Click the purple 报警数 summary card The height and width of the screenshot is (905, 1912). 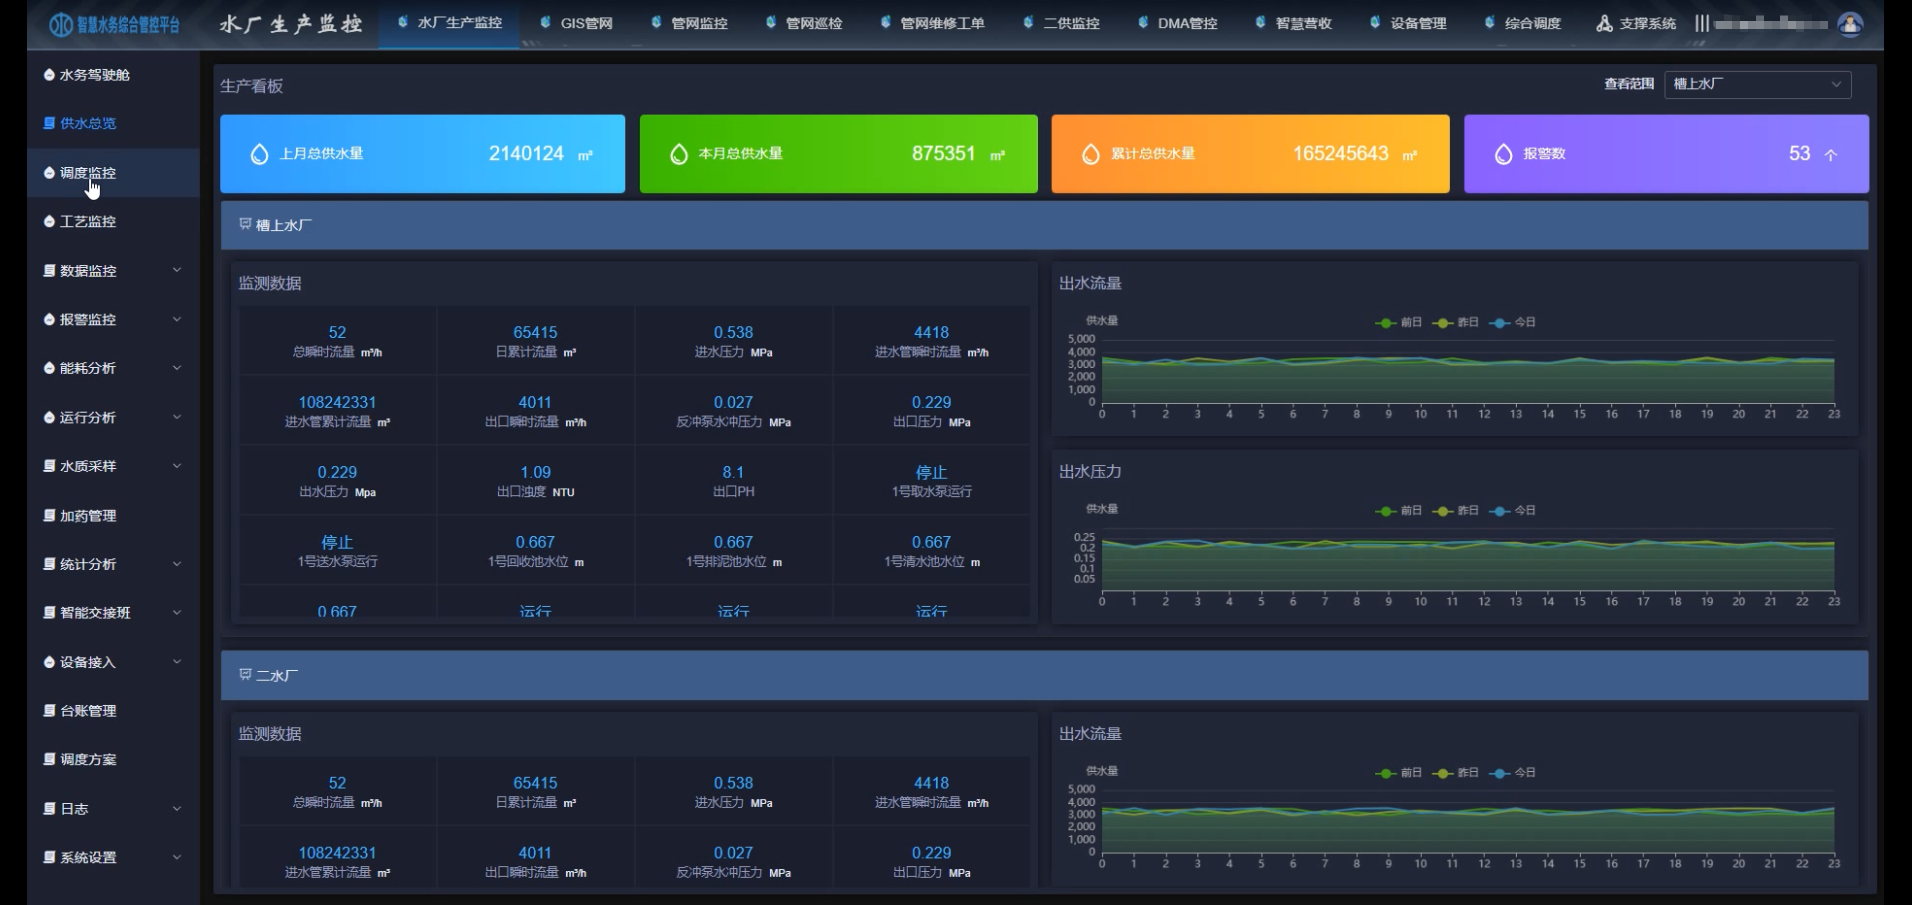tap(1665, 154)
